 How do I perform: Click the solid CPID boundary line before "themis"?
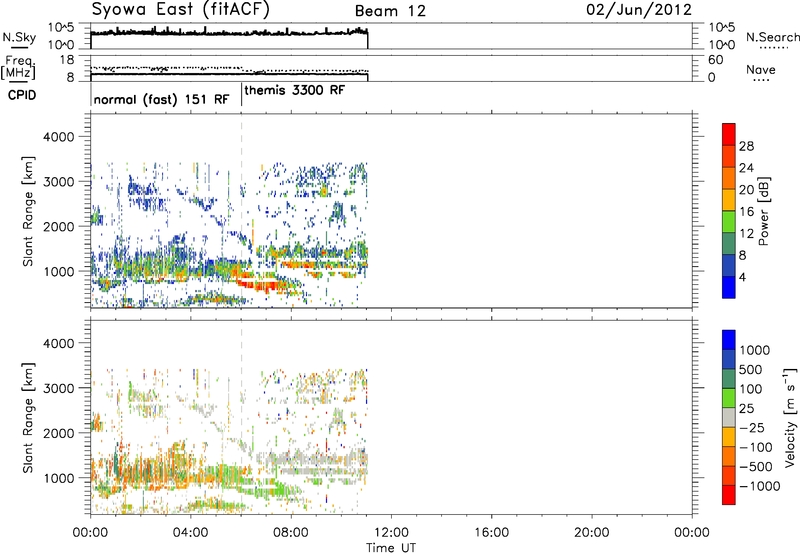(241, 94)
